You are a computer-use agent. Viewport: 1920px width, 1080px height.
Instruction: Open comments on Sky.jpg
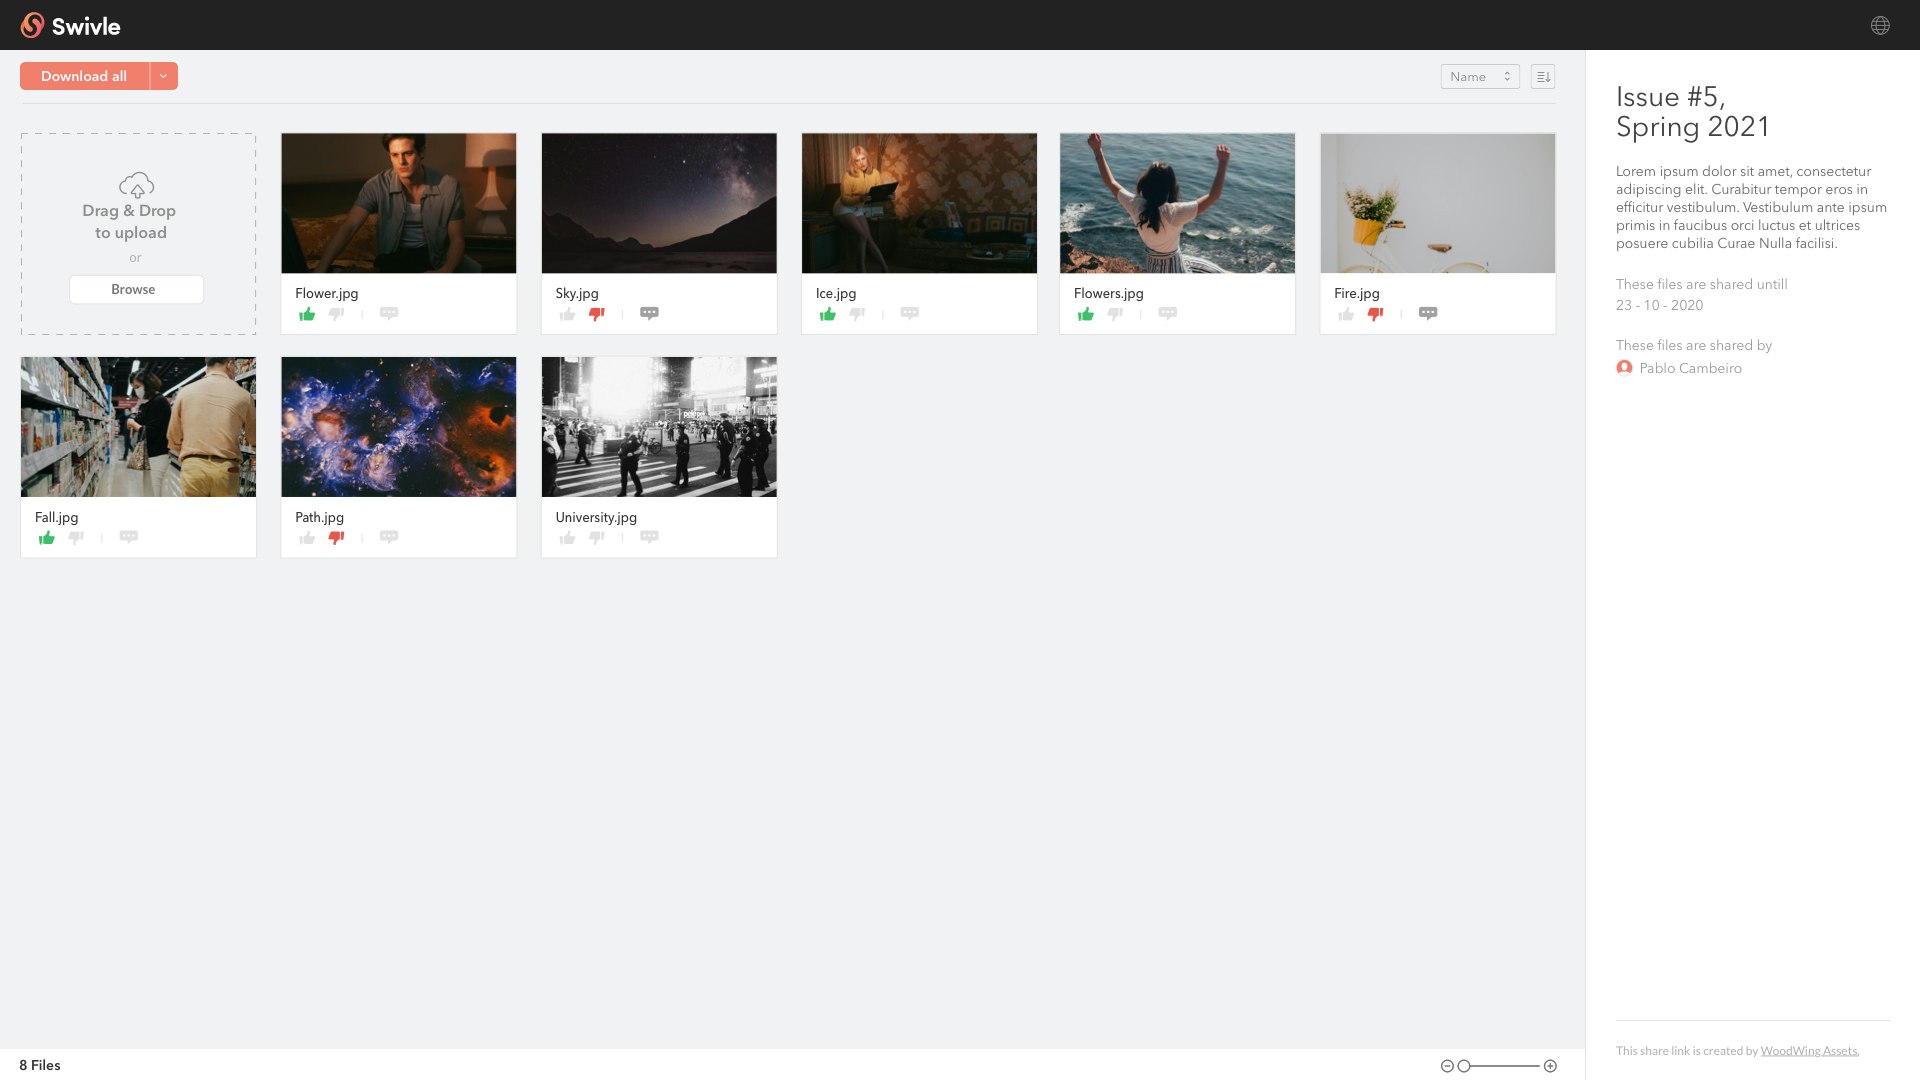649,313
